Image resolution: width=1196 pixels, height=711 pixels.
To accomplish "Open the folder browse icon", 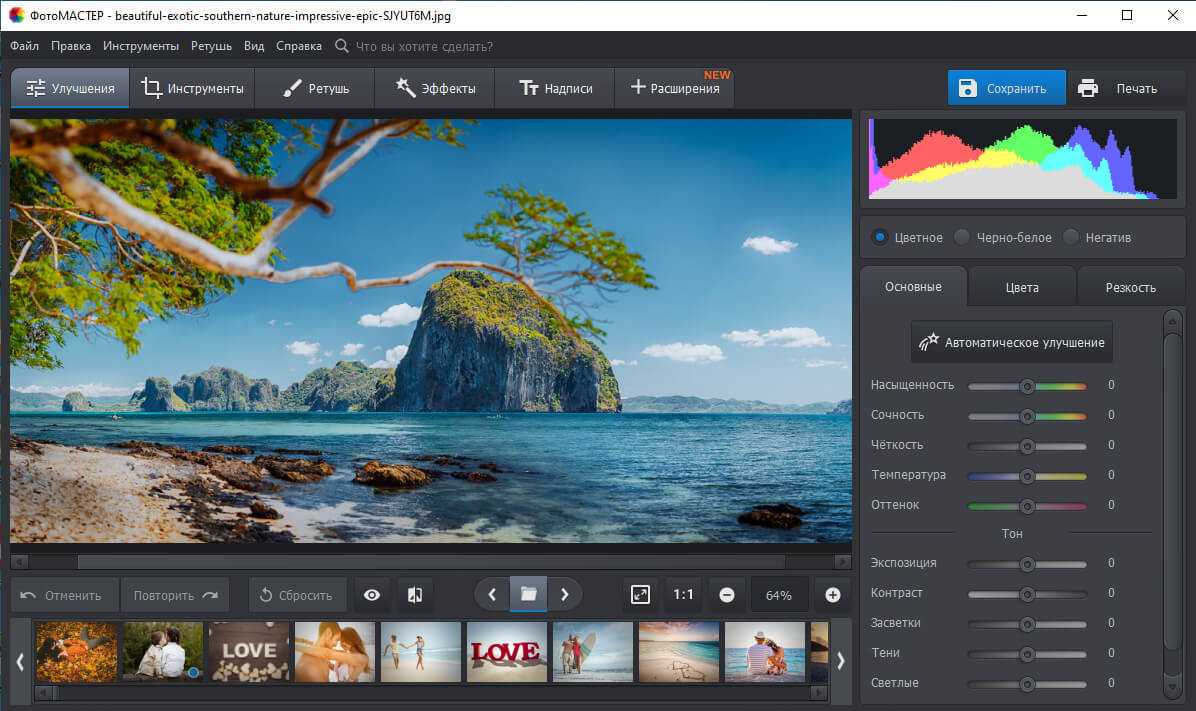I will pos(528,595).
